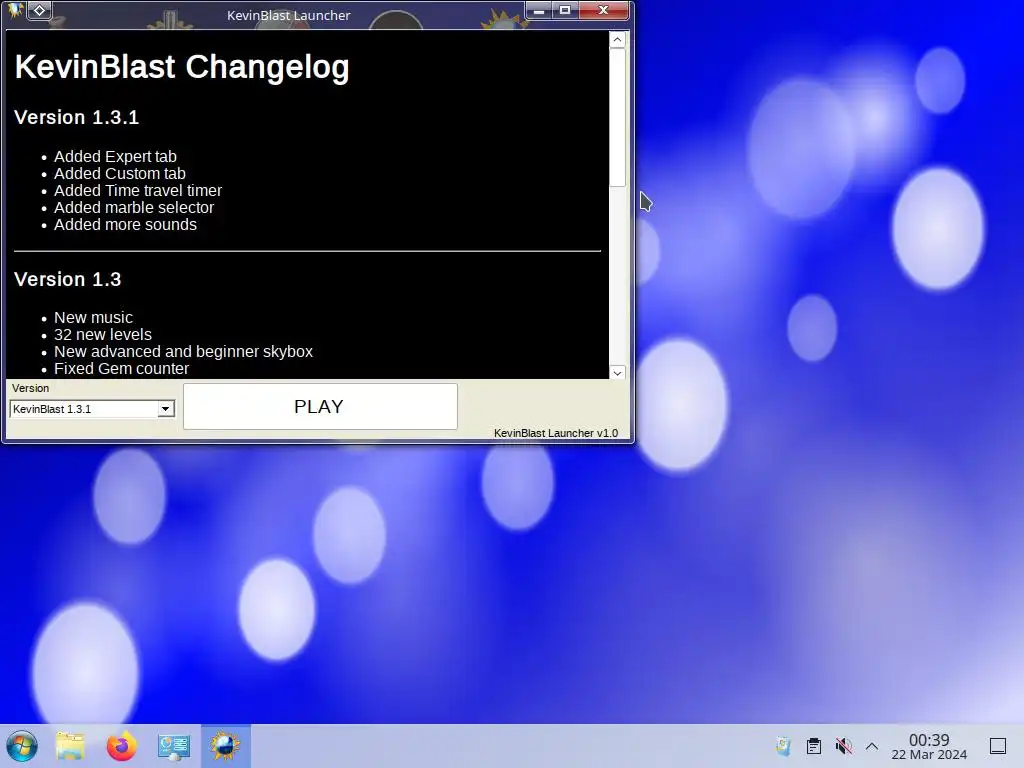Click 'Added Time travel timer' entry

tap(138, 191)
